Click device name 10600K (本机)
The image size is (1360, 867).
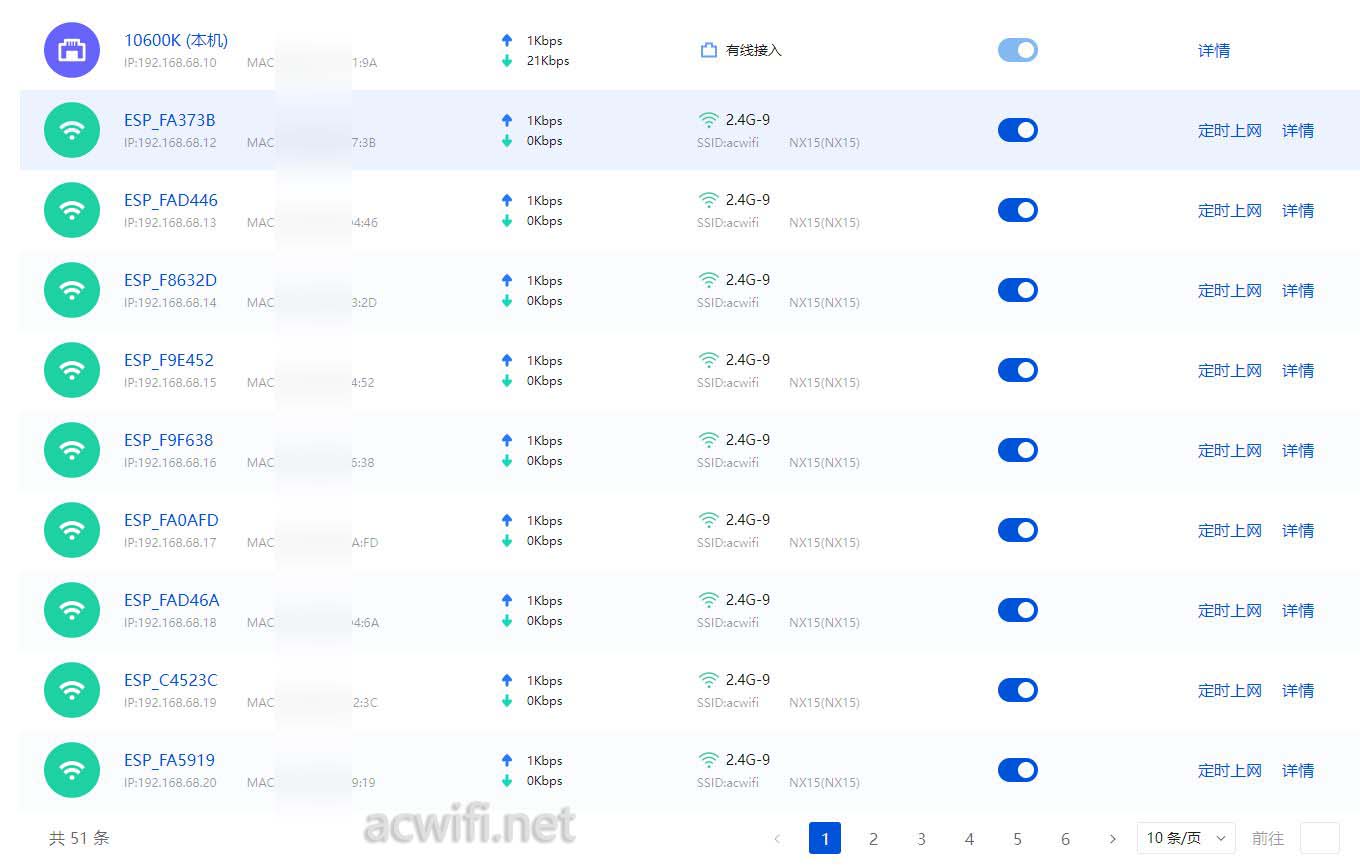coord(176,40)
